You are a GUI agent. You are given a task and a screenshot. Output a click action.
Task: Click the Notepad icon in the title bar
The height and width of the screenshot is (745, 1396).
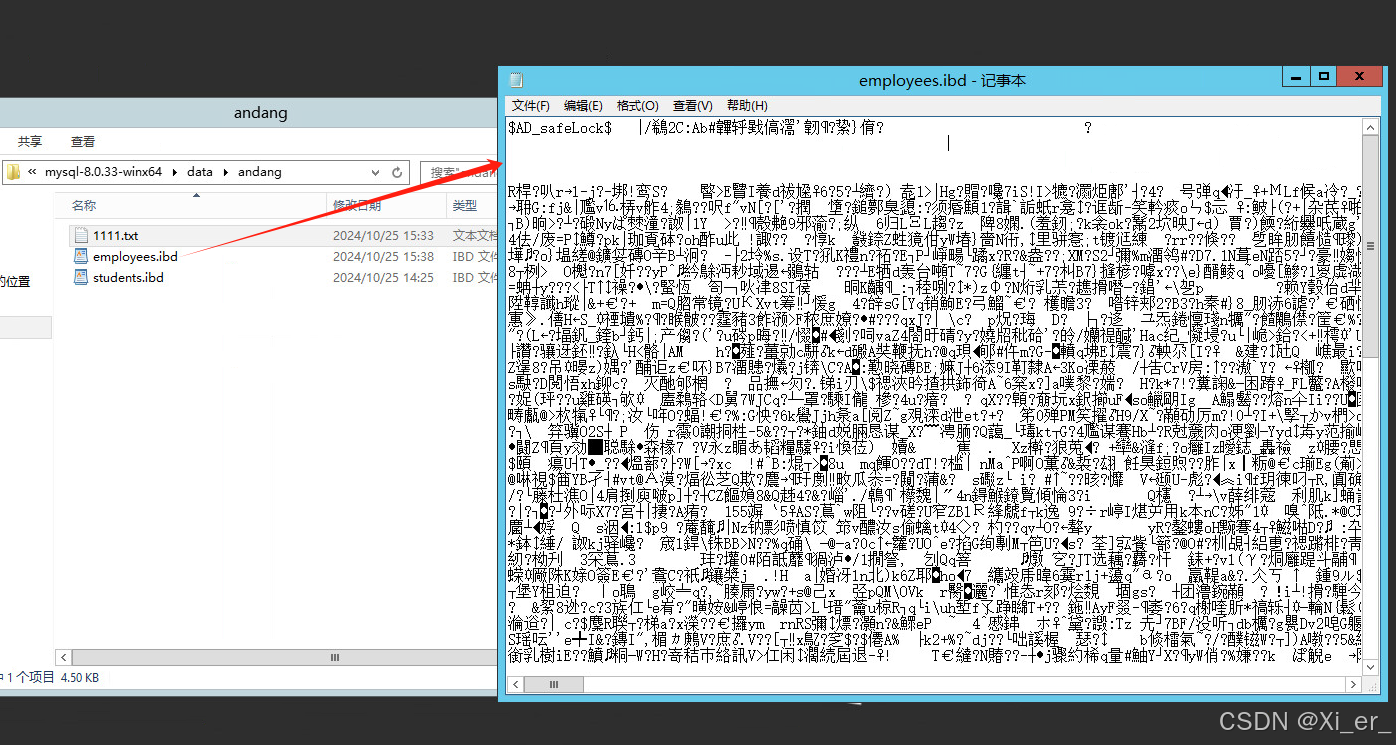[x=516, y=80]
